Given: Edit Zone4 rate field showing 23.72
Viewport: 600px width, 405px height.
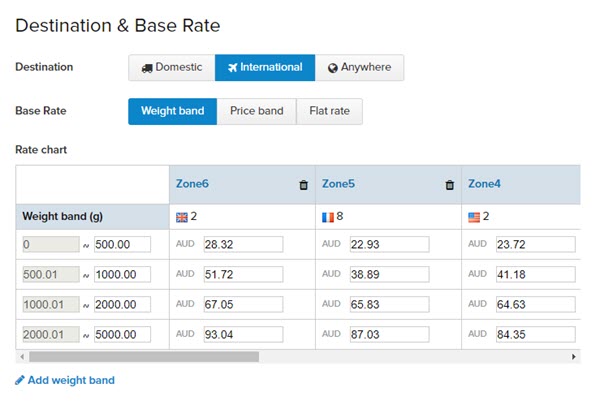Looking at the screenshot, I should pos(536,244).
